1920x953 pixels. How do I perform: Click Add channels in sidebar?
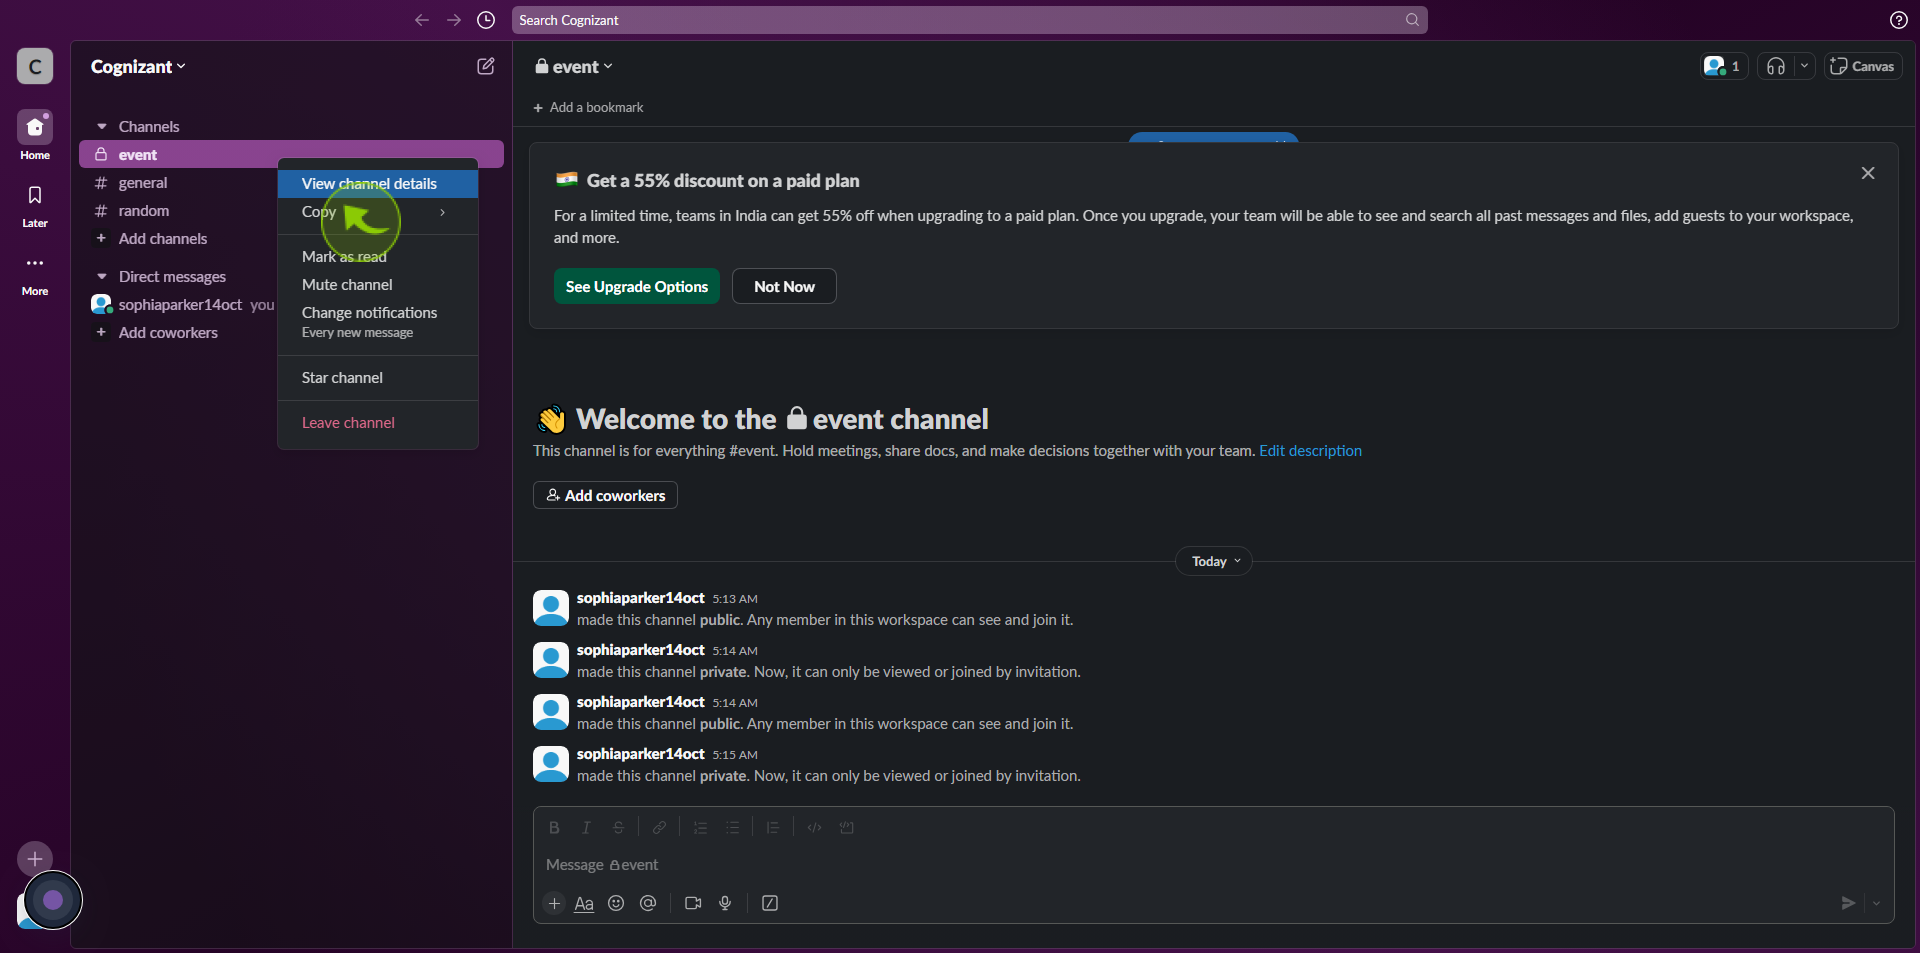click(162, 238)
